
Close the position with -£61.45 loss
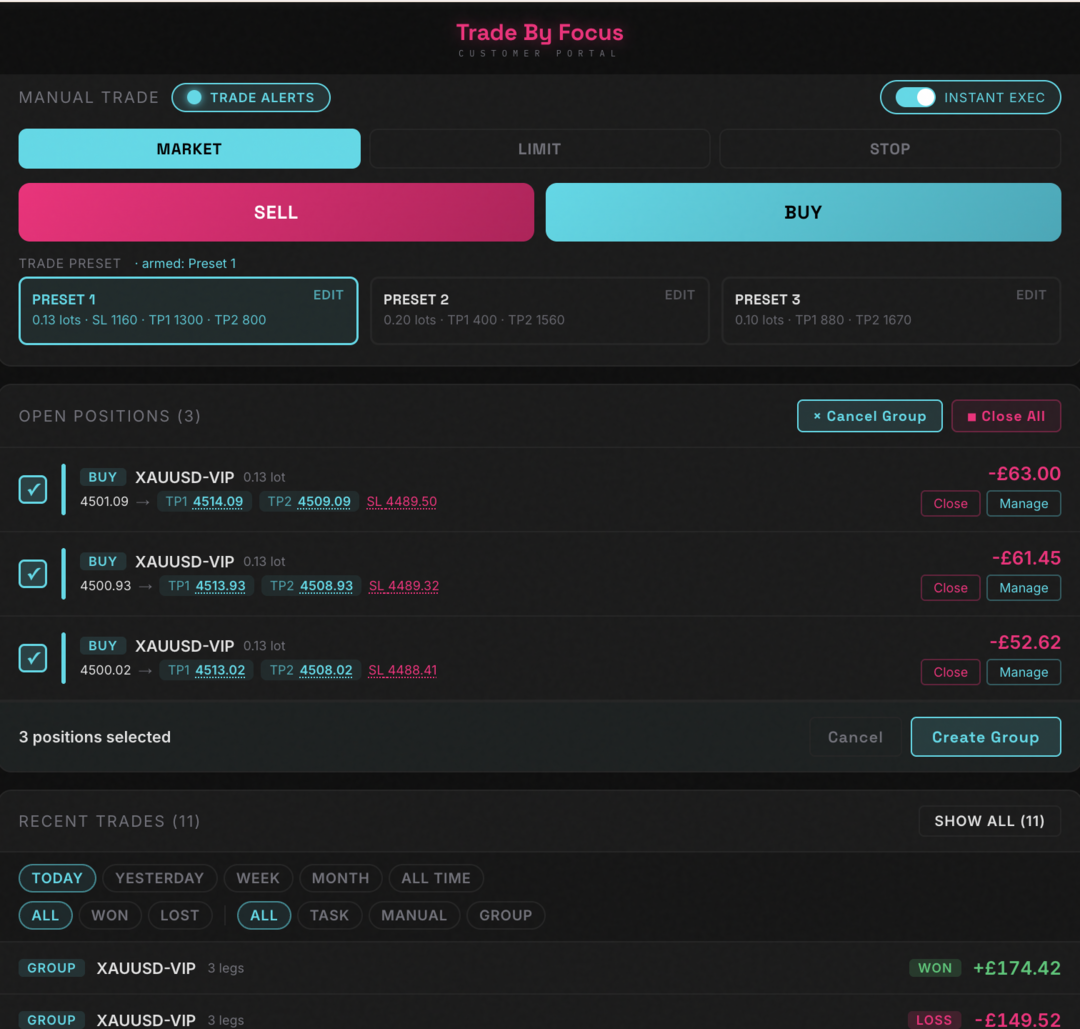(951, 588)
